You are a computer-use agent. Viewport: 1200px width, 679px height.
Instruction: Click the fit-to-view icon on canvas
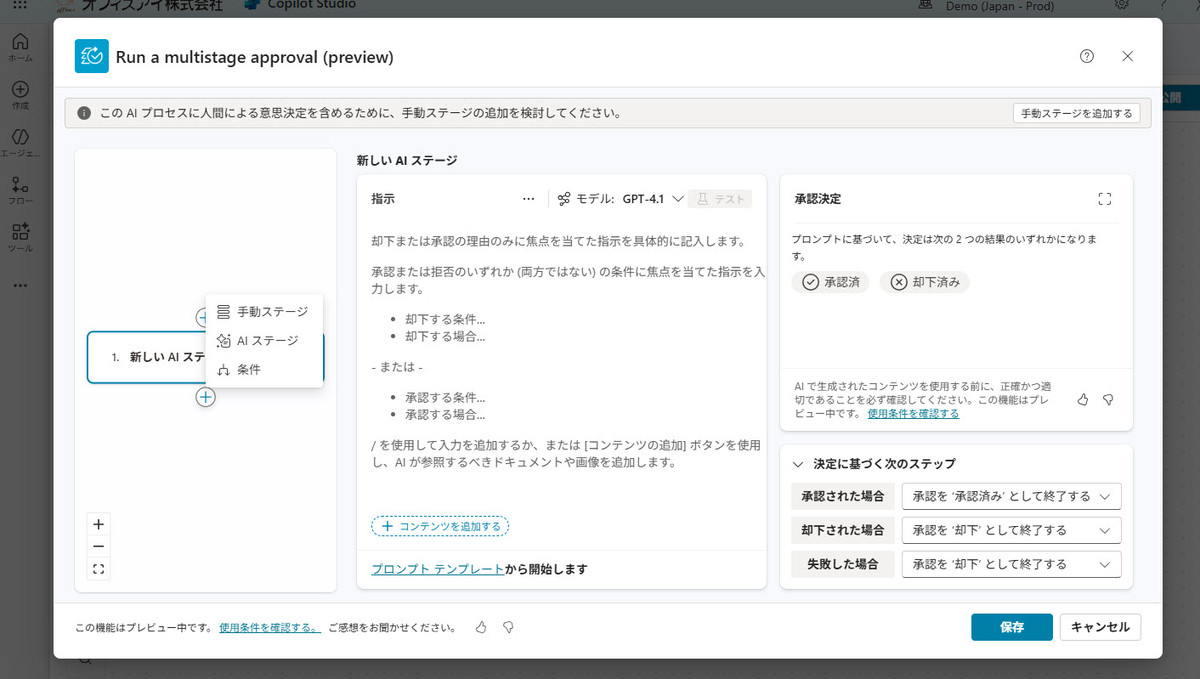[98, 570]
